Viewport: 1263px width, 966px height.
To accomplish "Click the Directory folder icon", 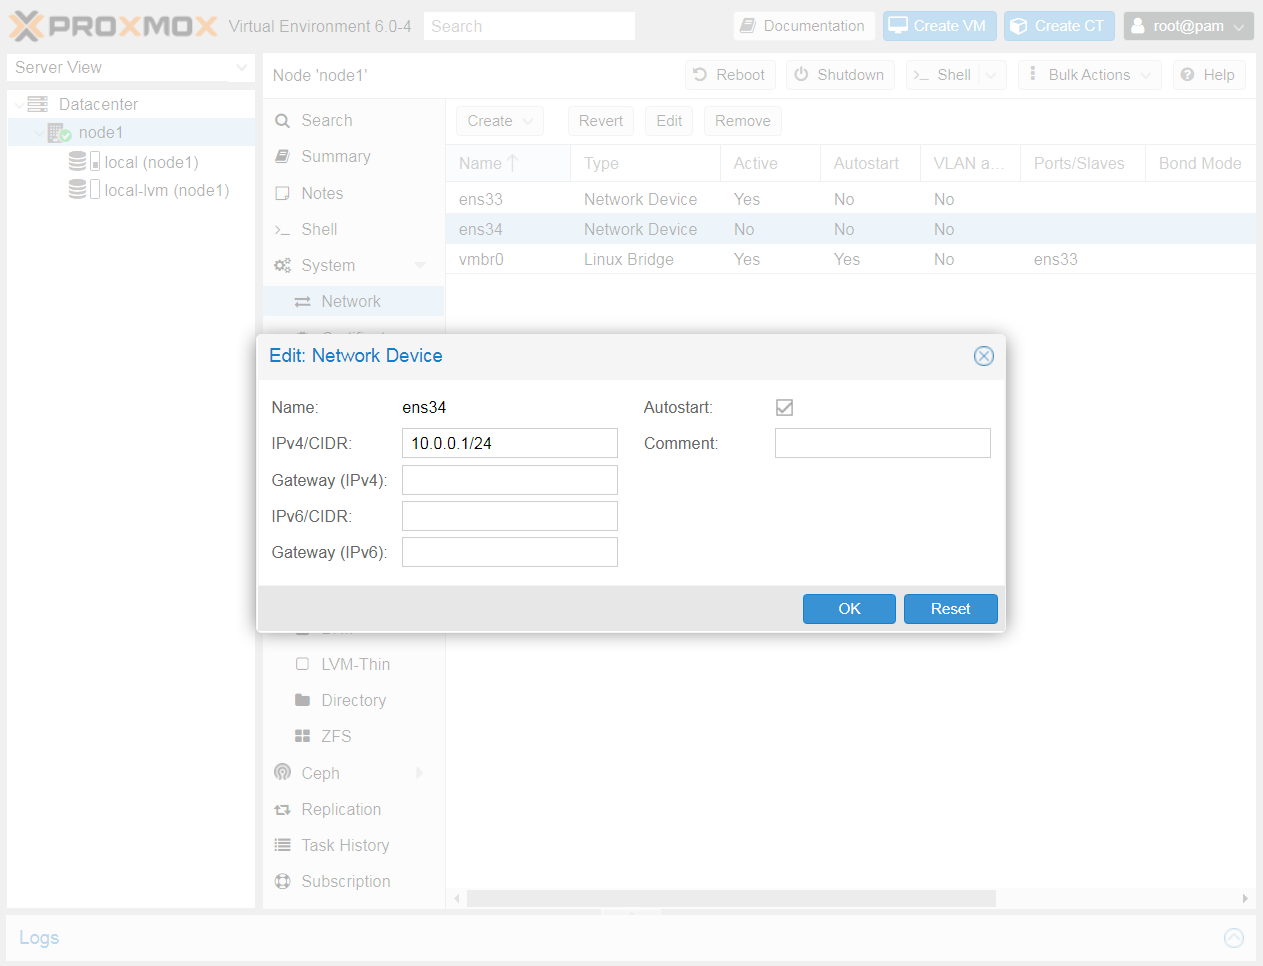I will 302,700.
